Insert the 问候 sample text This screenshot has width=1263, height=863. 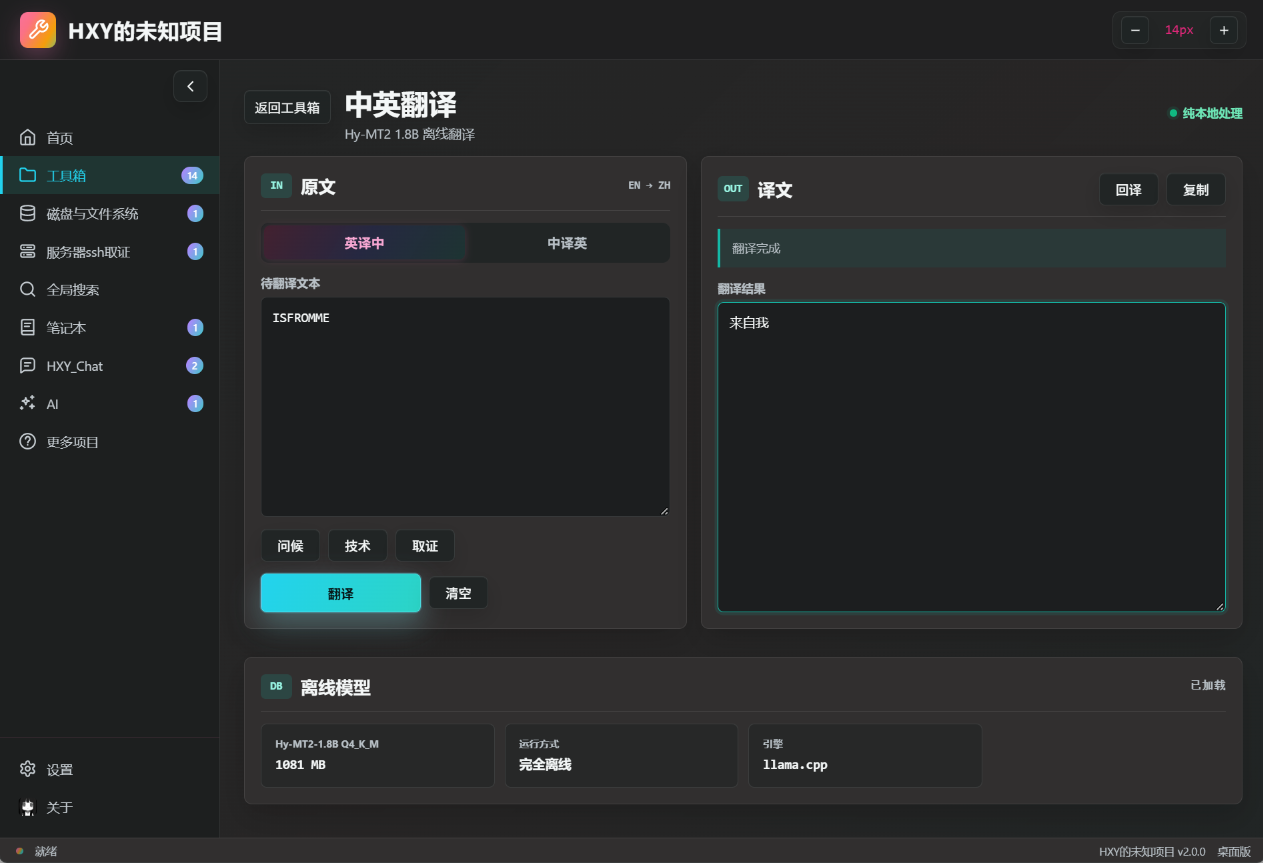click(290, 546)
